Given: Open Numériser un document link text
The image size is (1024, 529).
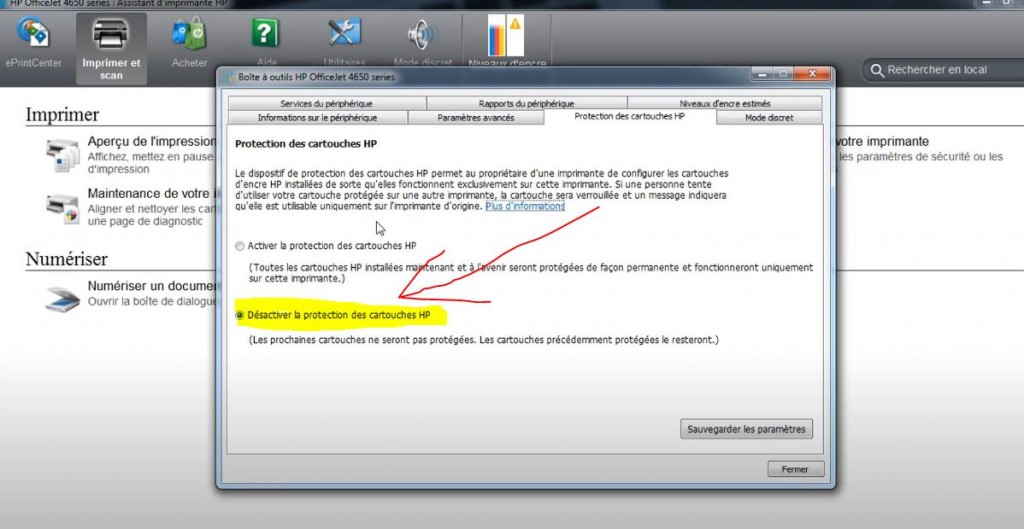Looking at the screenshot, I should coord(152,286).
